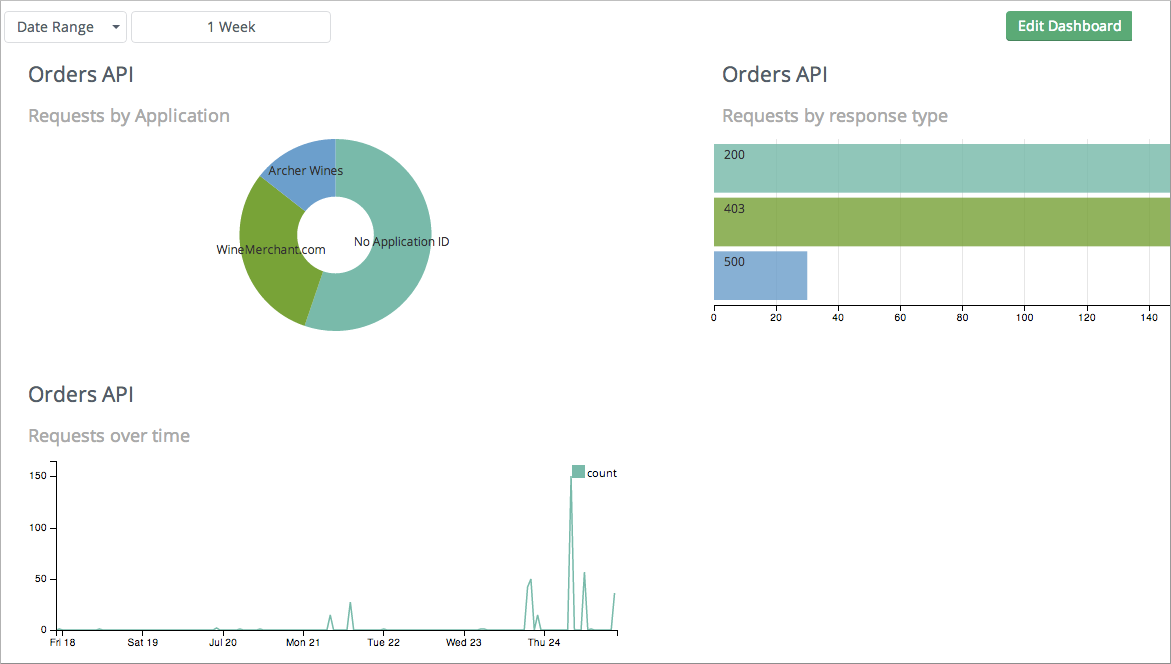The height and width of the screenshot is (664, 1171).
Task: Select the small peak near Mon 21
Action: coord(330,615)
